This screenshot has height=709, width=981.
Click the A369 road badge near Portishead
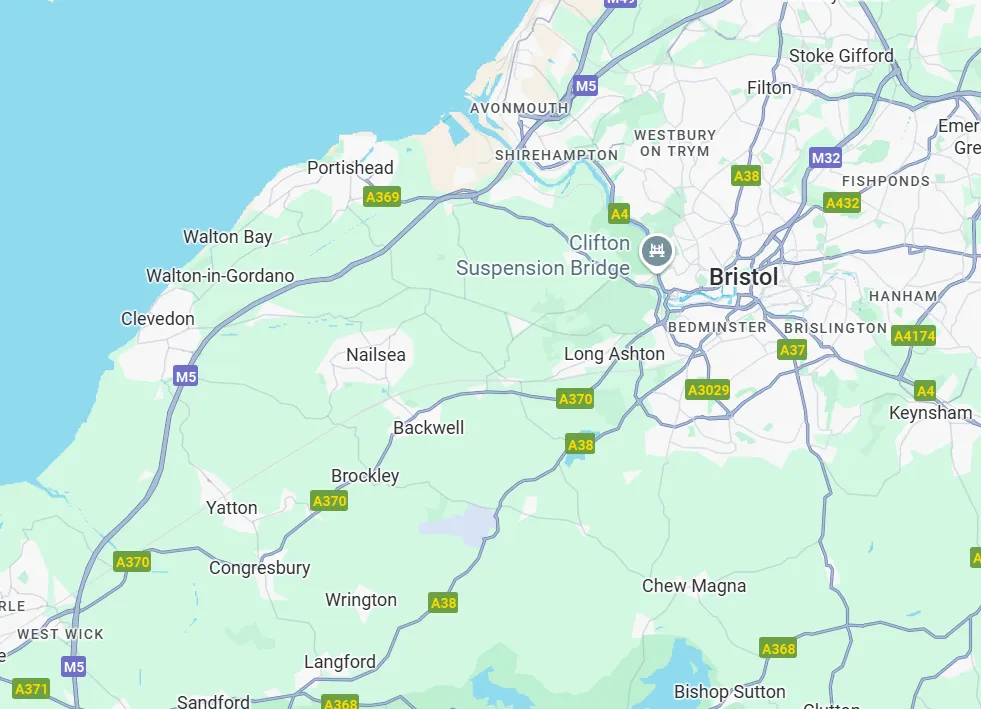[382, 197]
